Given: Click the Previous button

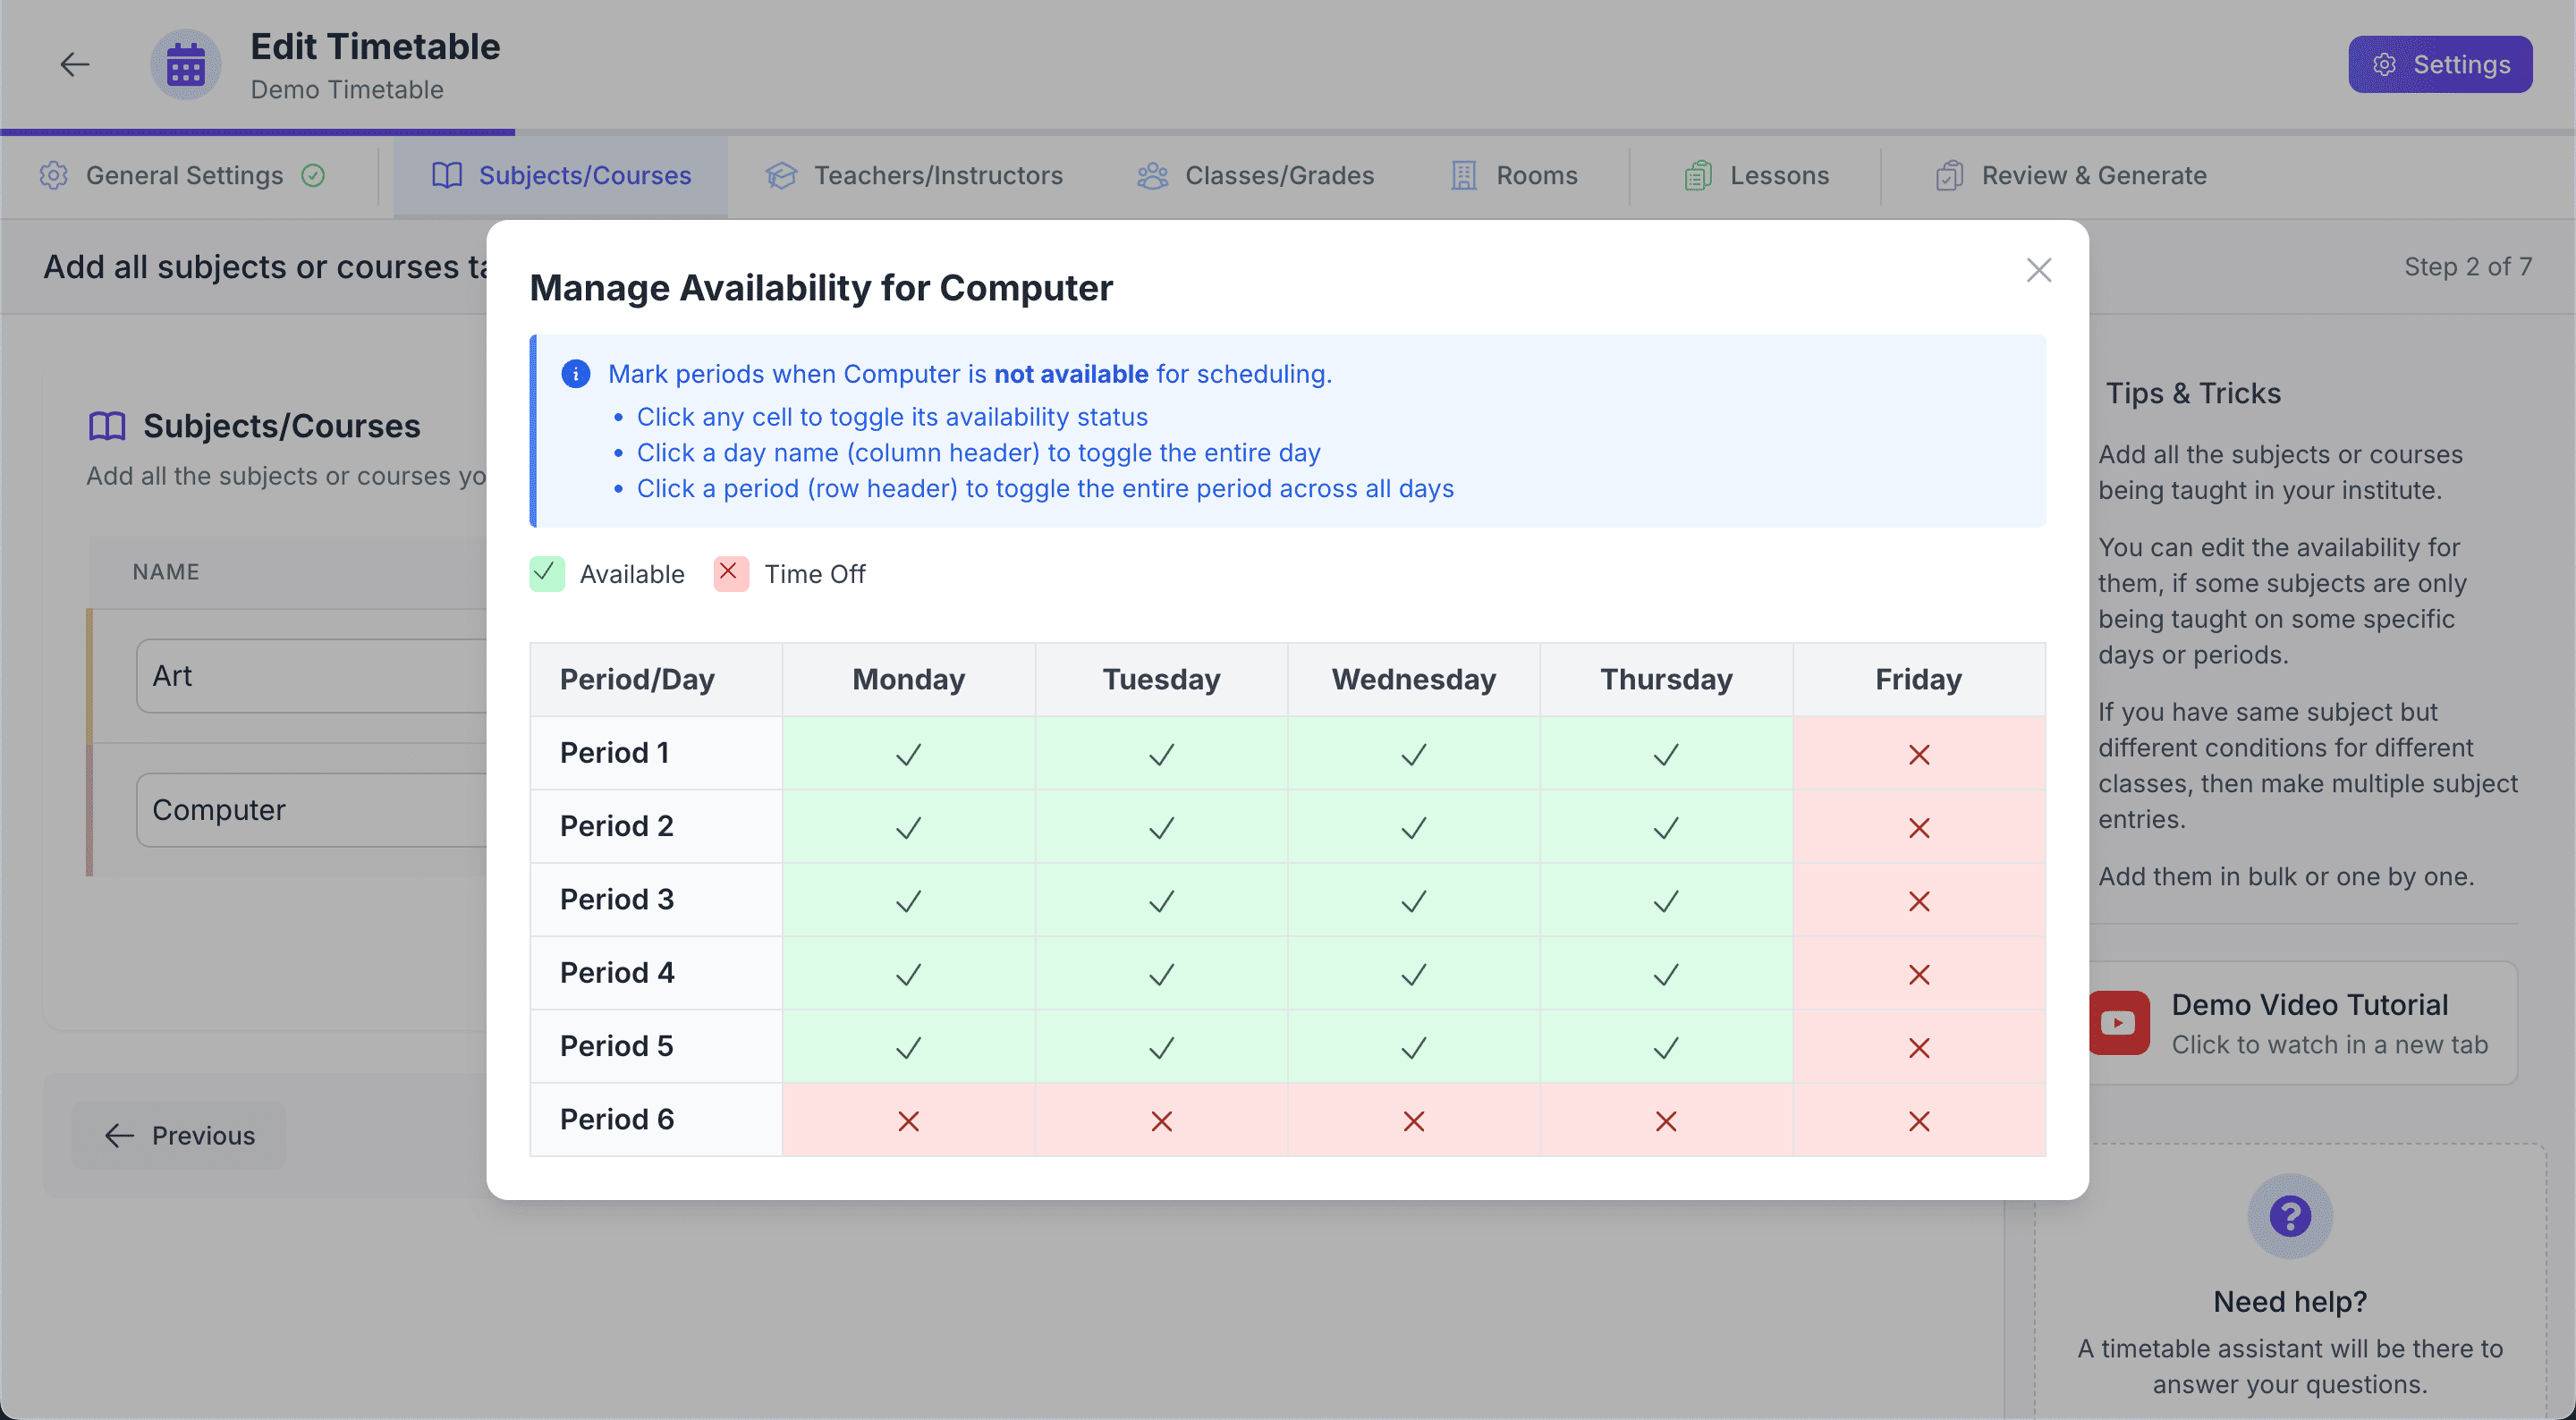Looking at the screenshot, I should [x=179, y=1135].
